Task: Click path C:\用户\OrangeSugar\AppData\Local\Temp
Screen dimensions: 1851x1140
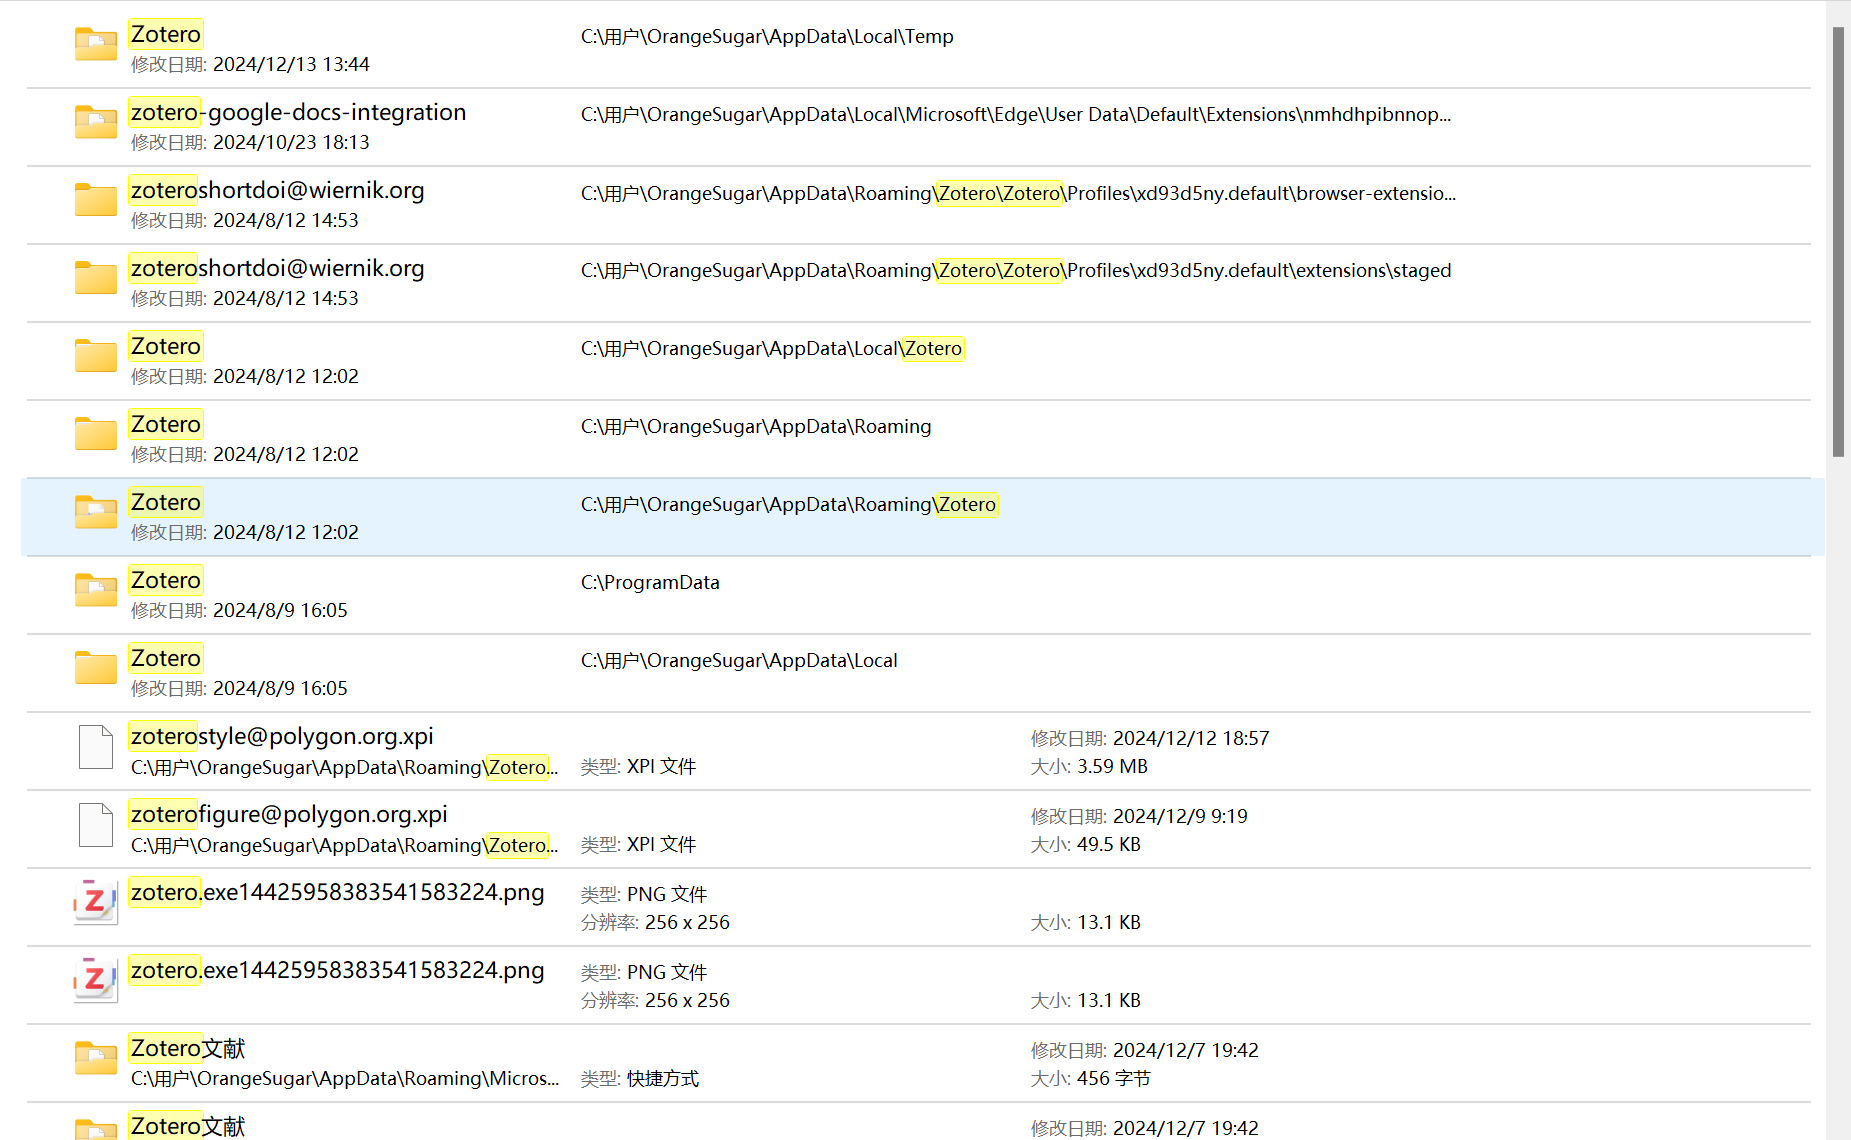Action: (767, 37)
